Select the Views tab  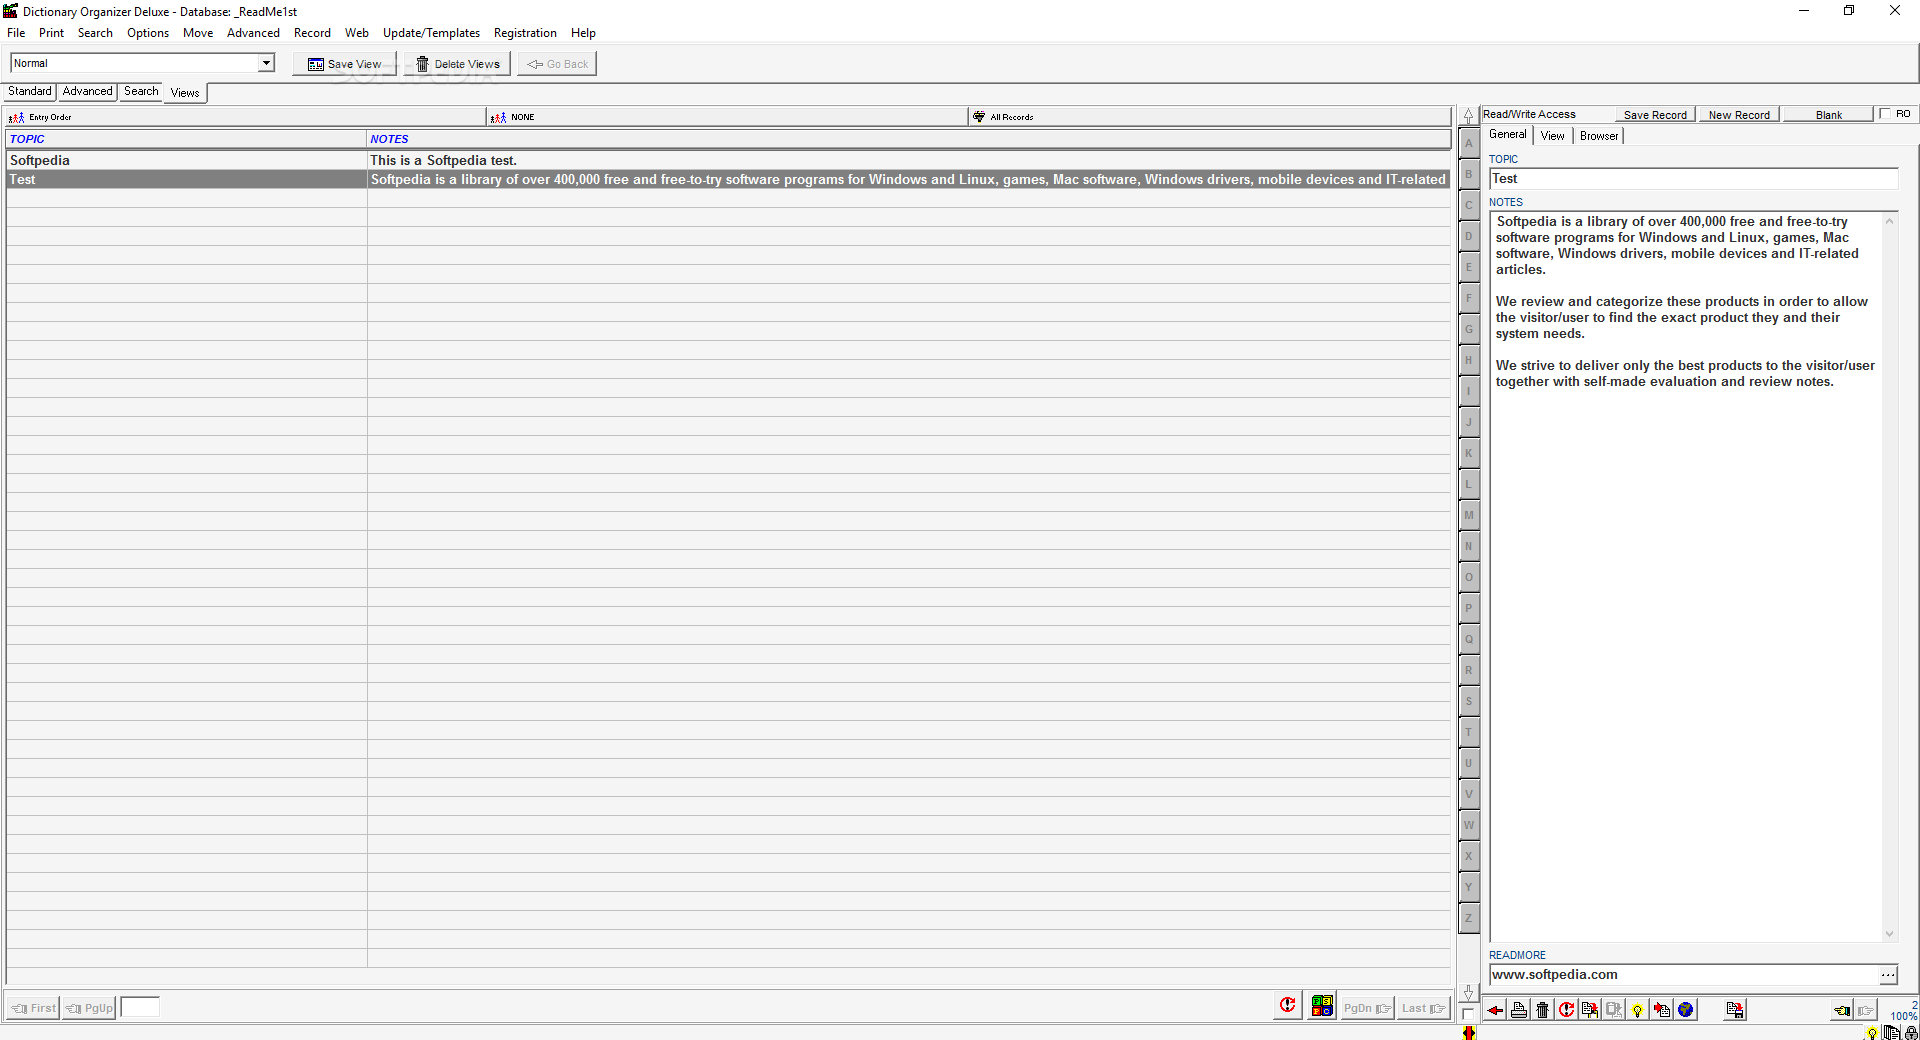[x=185, y=93]
